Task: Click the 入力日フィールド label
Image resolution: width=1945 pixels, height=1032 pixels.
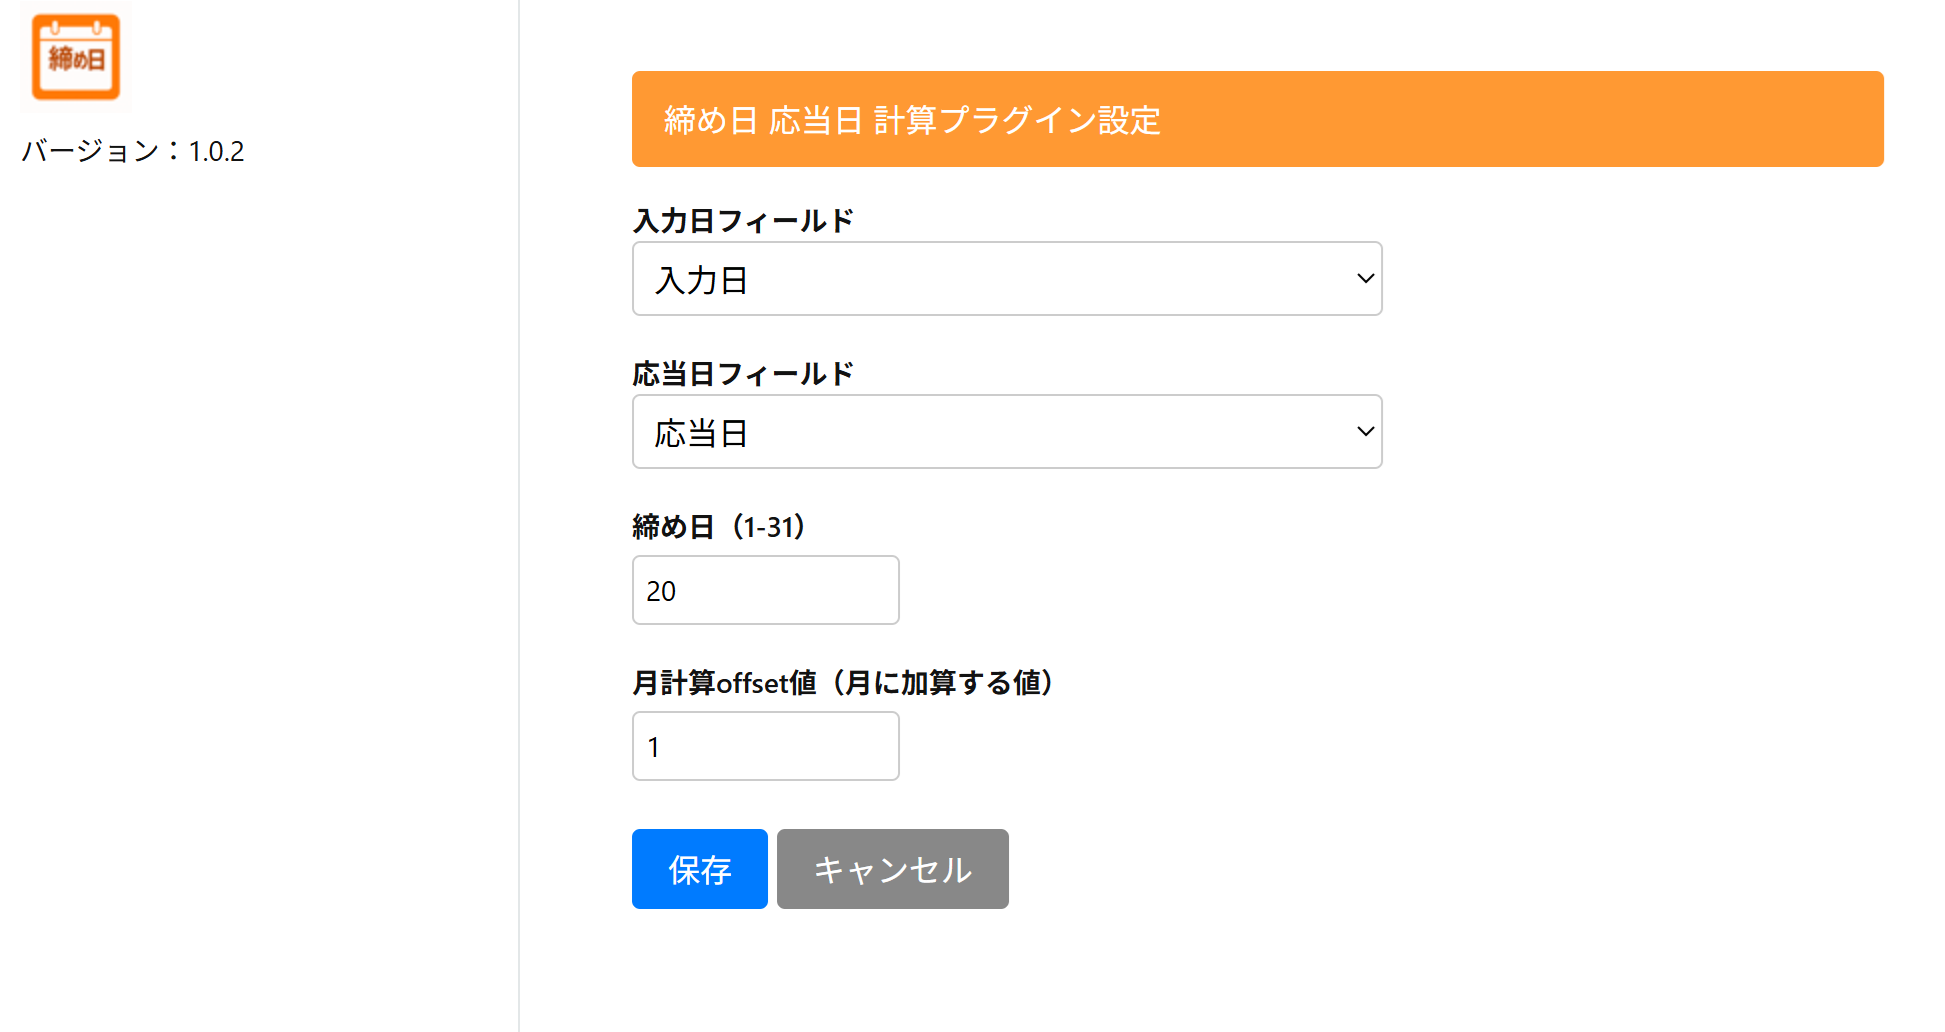Action: pos(743,221)
